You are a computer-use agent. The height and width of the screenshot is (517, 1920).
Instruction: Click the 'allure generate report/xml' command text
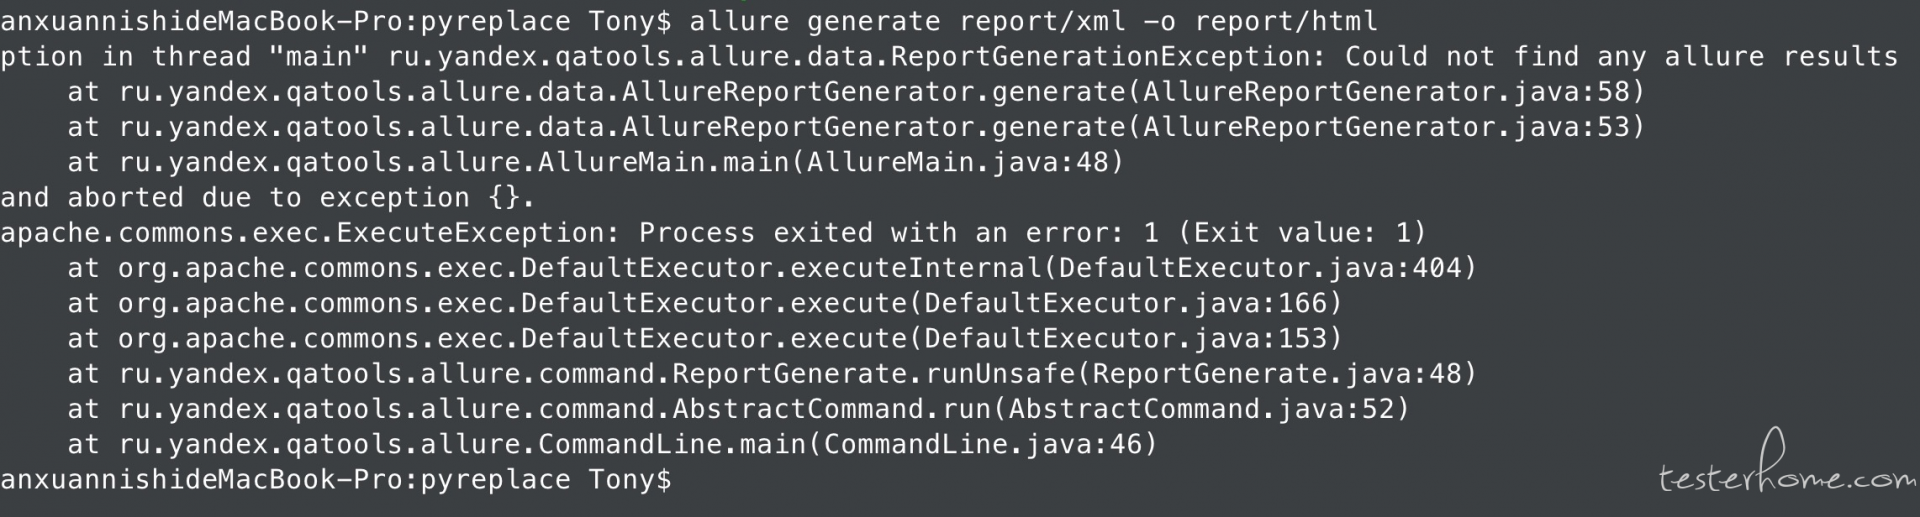[x=908, y=21]
